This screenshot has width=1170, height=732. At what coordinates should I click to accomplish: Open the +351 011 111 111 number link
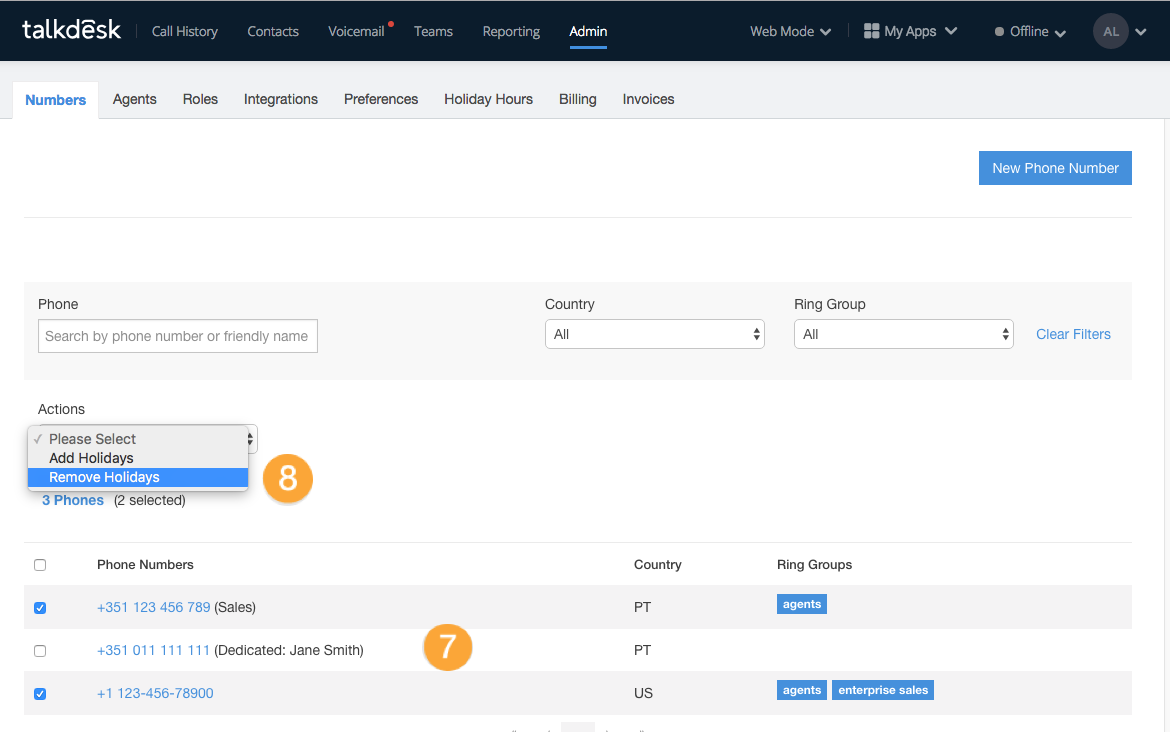tap(154, 651)
